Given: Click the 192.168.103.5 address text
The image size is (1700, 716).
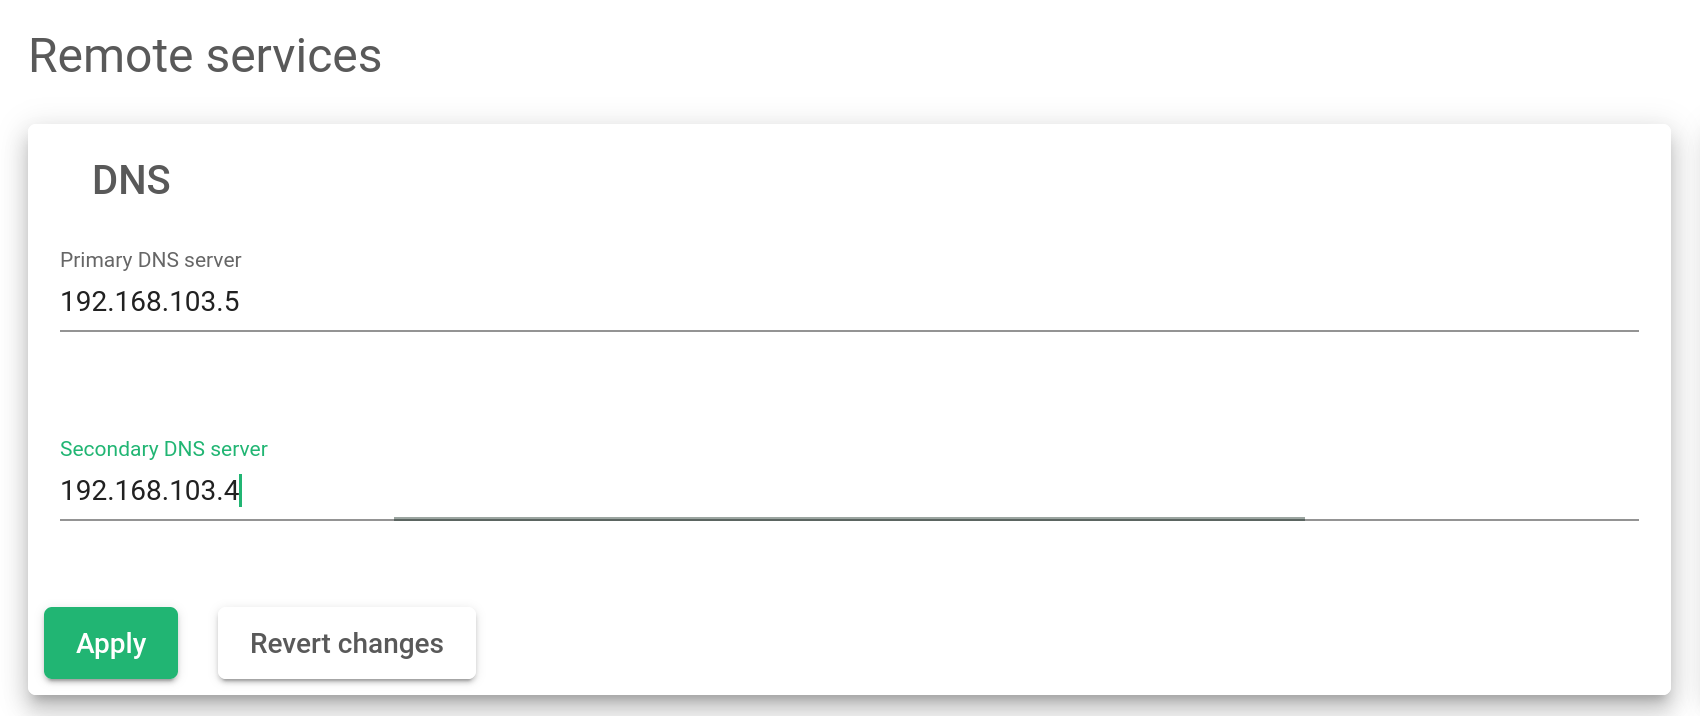Looking at the screenshot, I should coord(150,302).
